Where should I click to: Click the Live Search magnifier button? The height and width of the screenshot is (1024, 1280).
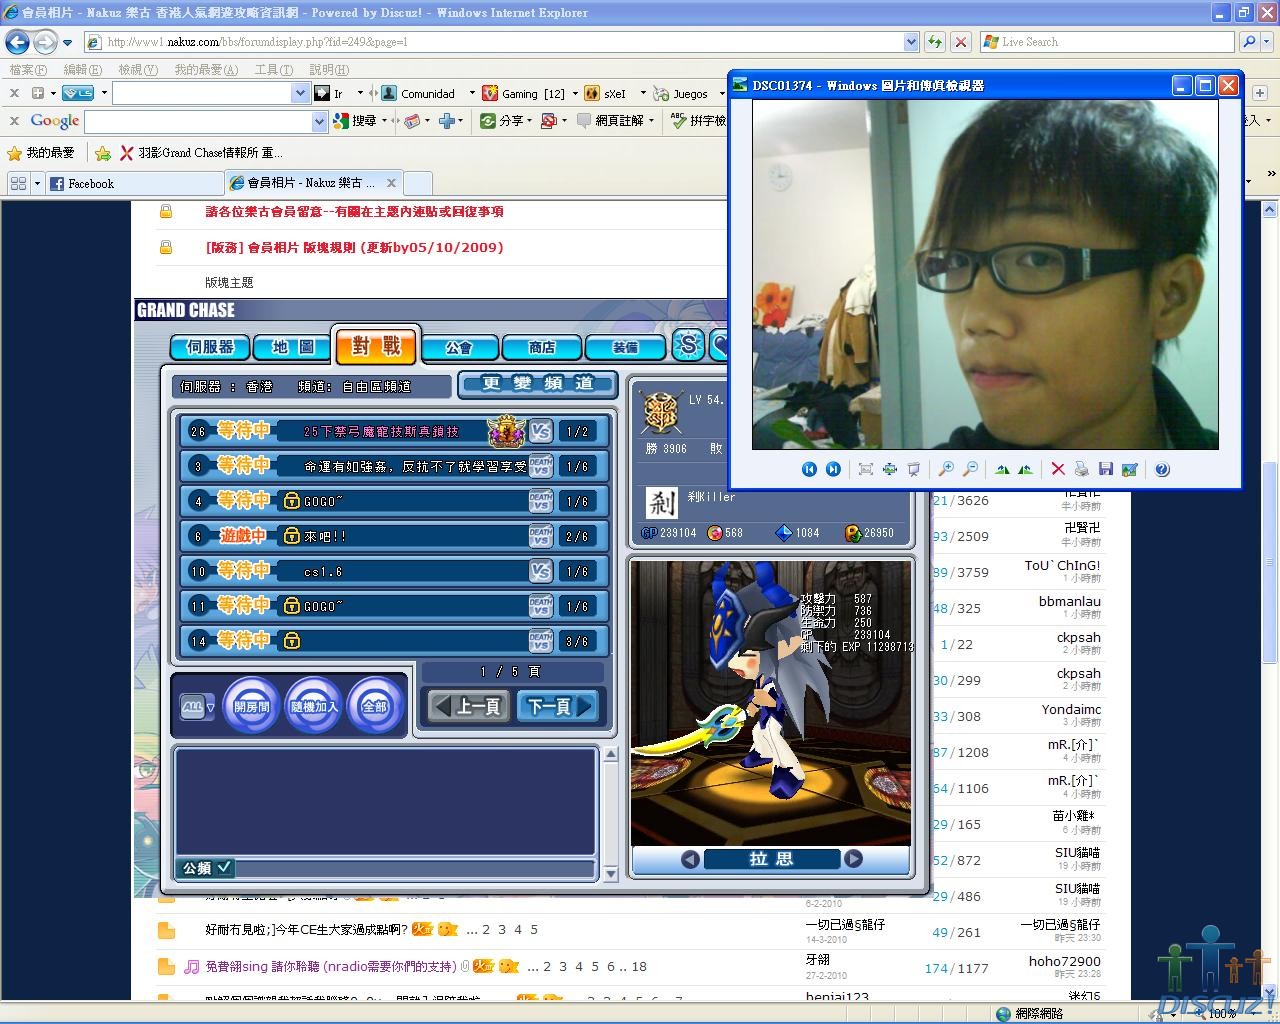(1248, 42)
